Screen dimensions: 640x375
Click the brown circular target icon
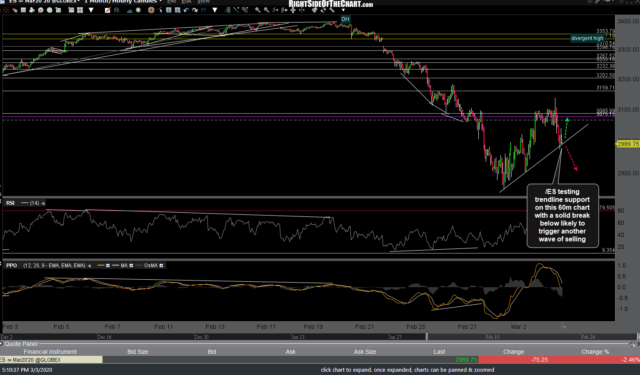click(x=151, y=10)
